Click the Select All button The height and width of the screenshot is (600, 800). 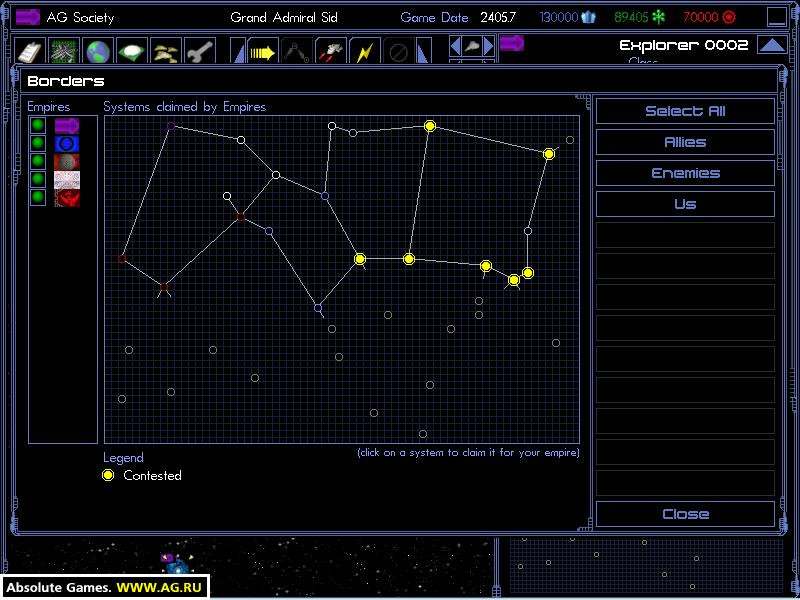pos(685,111)
